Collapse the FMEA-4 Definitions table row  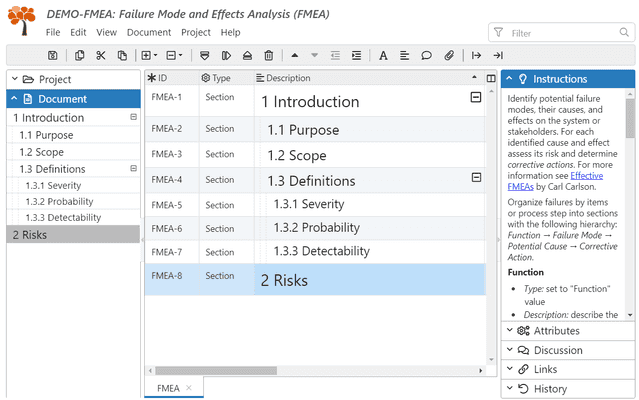tap(476, 177)
